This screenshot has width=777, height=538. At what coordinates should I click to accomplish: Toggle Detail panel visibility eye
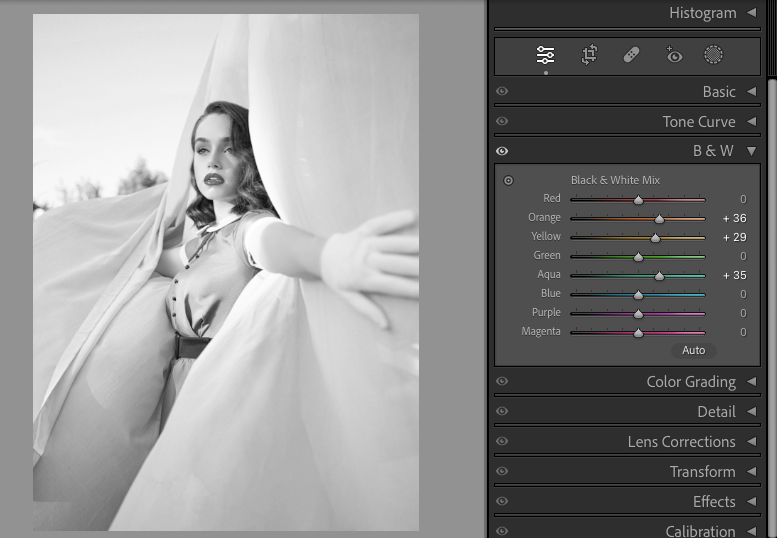click(502, 412)
